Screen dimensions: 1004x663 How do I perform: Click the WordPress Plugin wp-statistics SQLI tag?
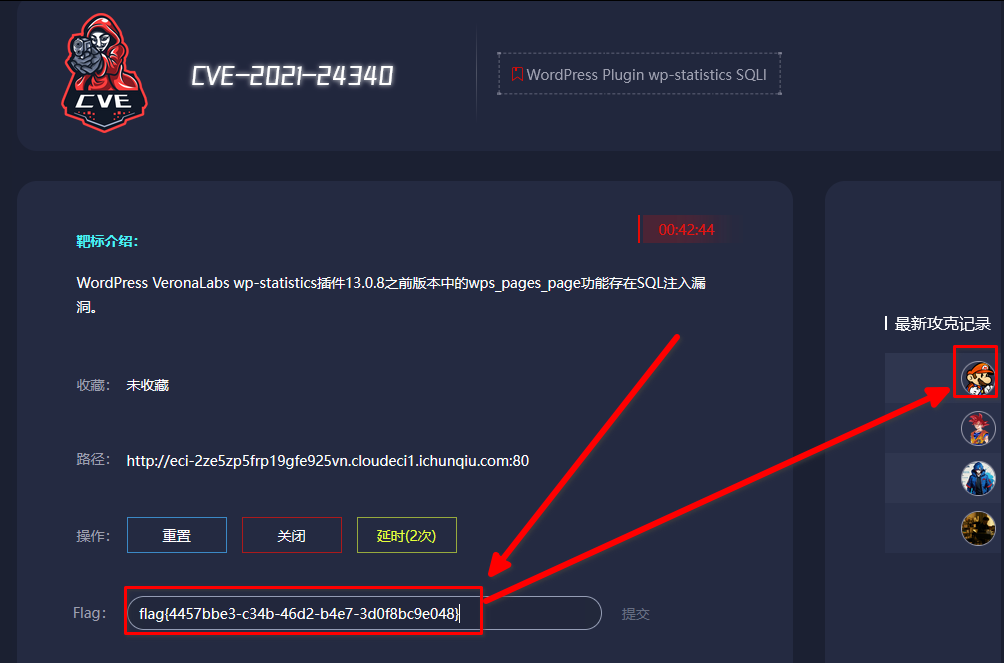(640, 74)
